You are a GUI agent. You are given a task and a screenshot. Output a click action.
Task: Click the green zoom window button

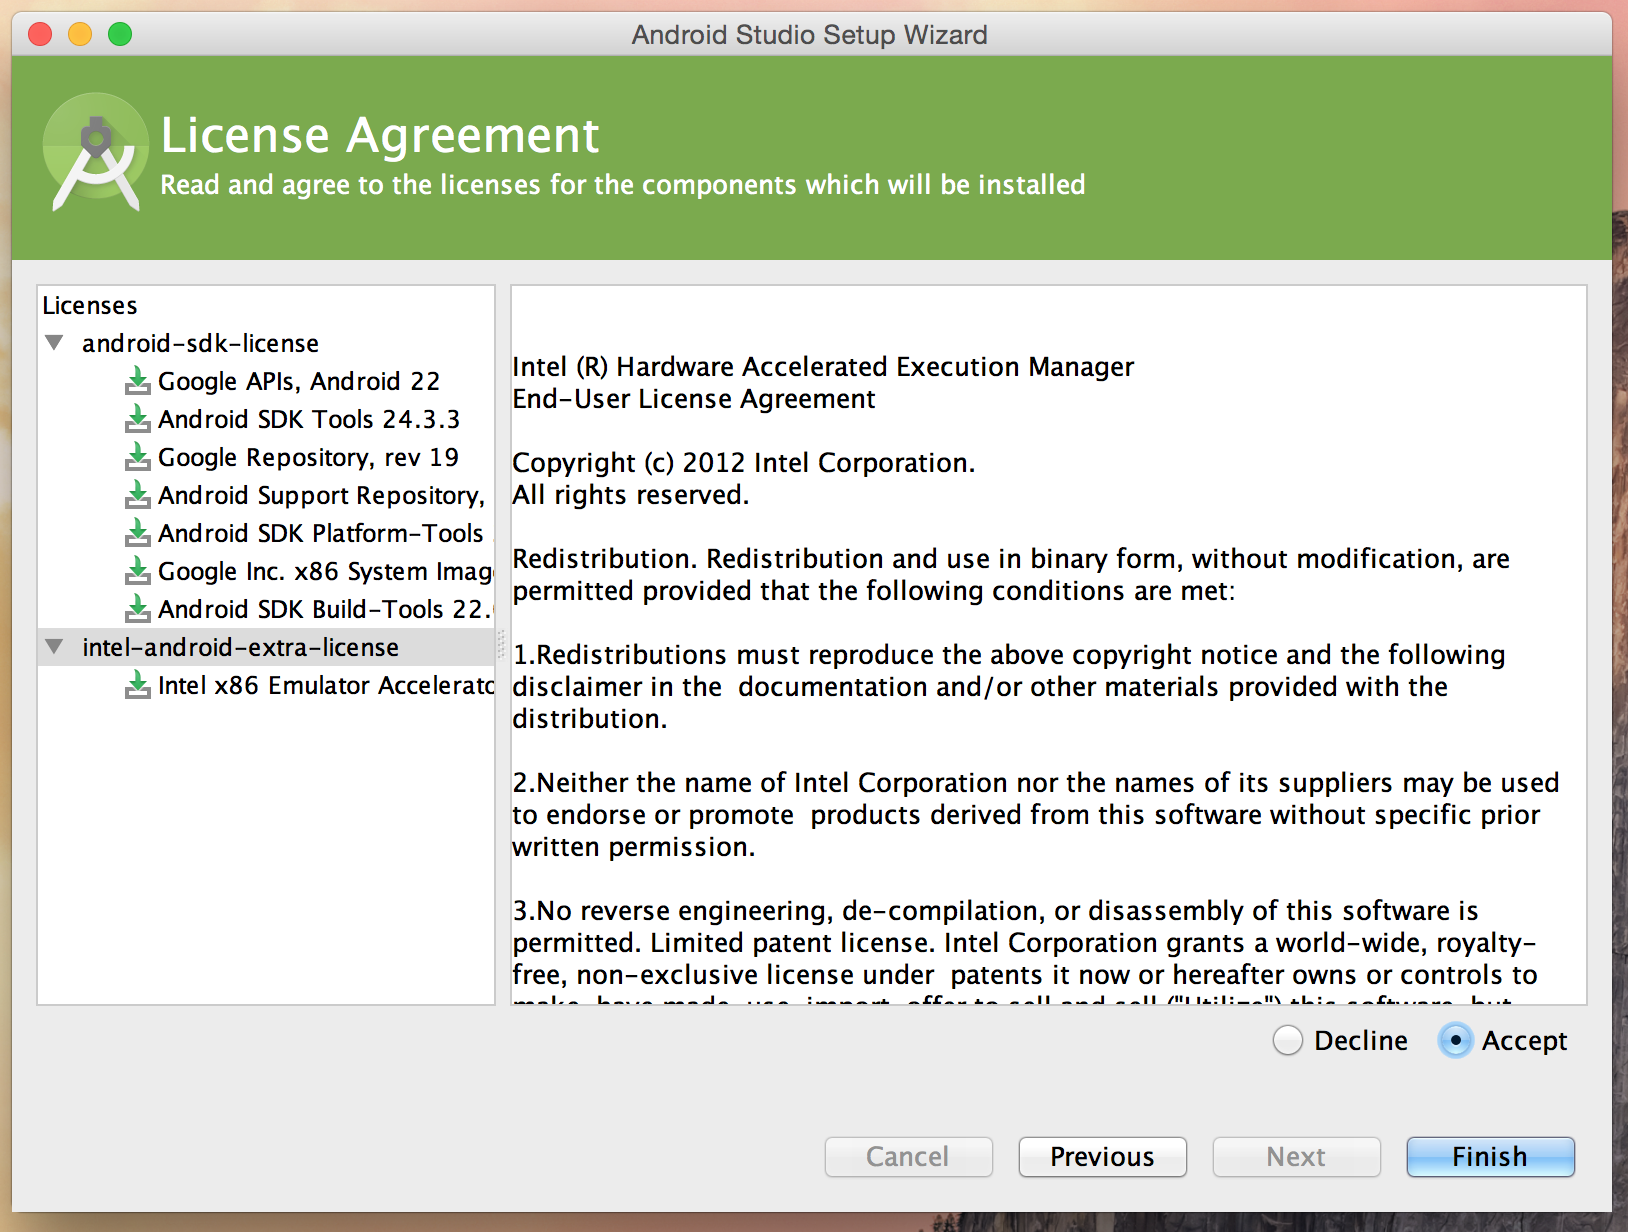click(120, 34)
